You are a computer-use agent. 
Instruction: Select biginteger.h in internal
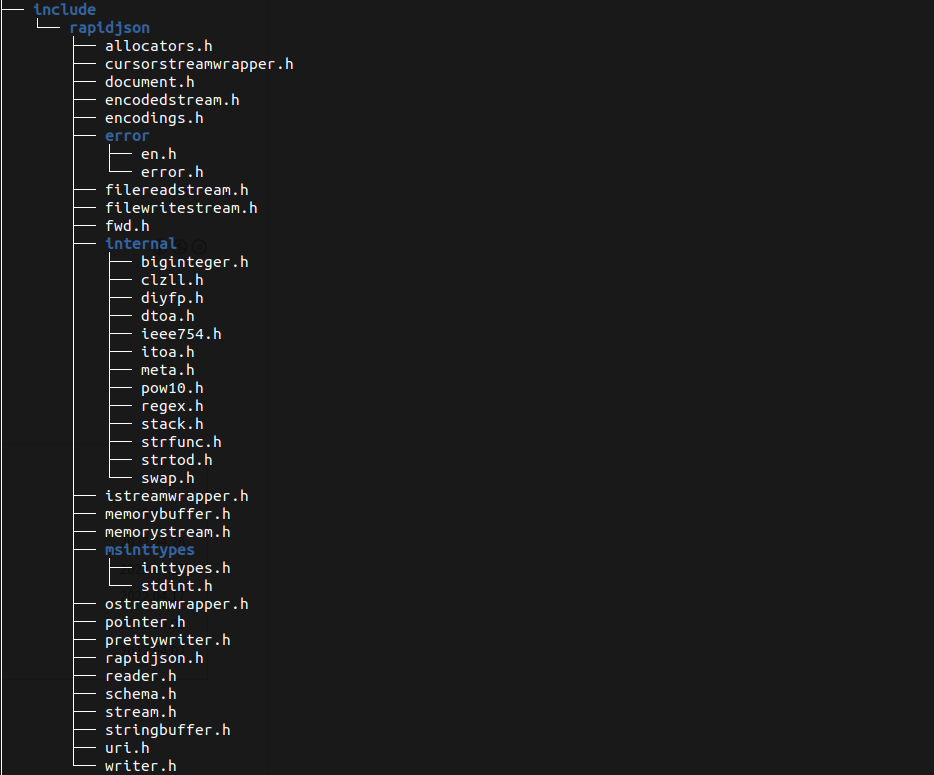click(194, 262)
